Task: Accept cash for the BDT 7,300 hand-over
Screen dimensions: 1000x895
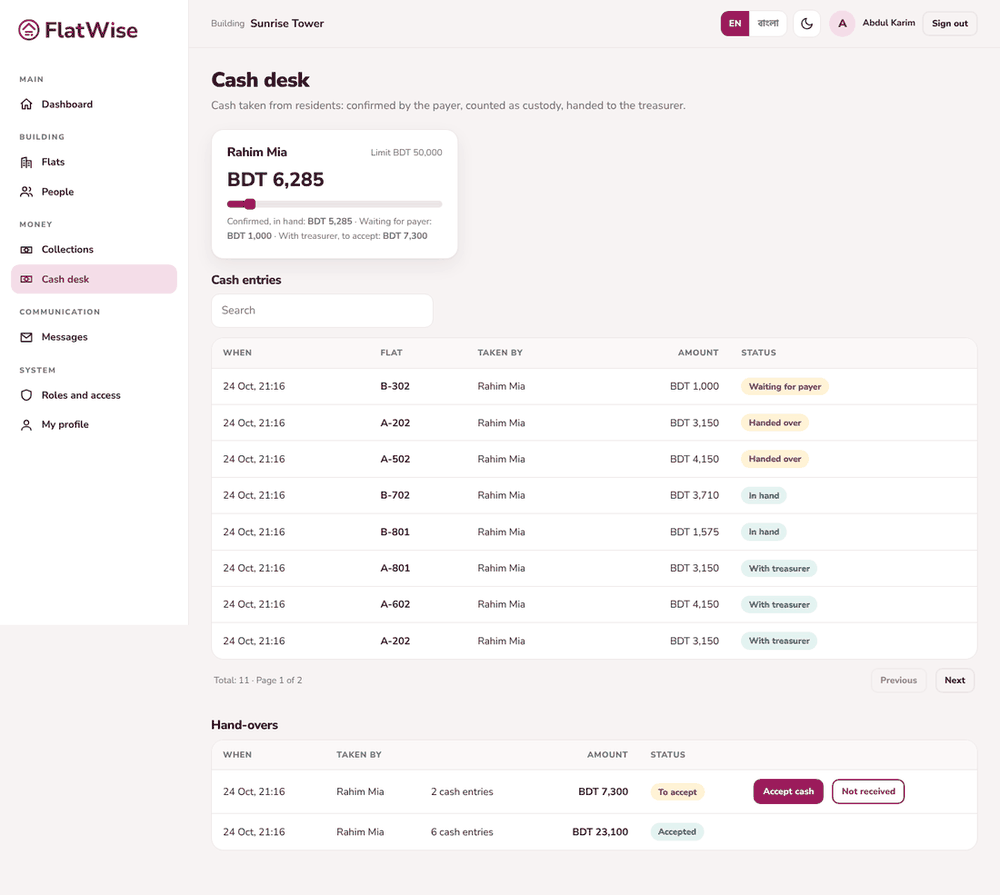Action: [788, 791]
